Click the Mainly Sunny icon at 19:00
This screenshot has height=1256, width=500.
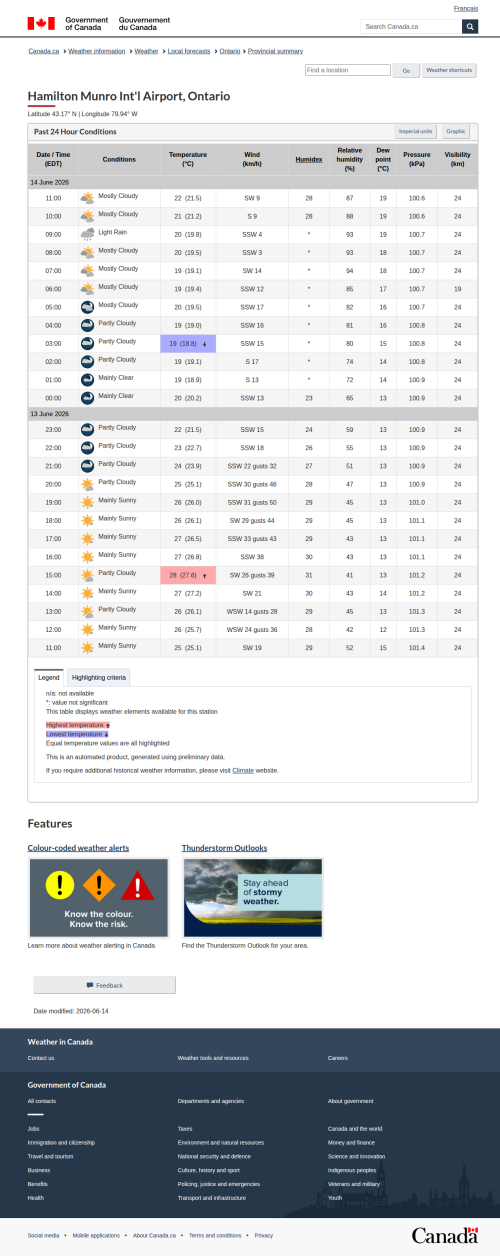pos(88,502)
